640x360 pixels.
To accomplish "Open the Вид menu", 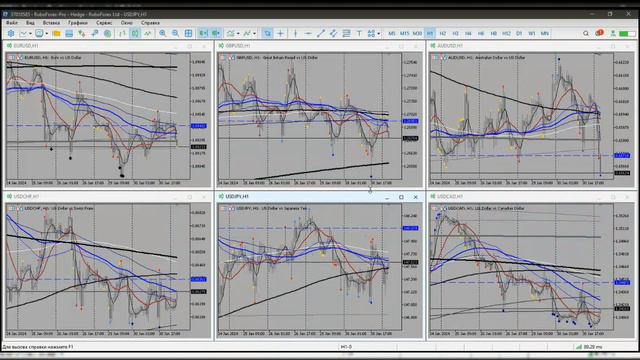I will pyautogui.click(x=30, y=23).
